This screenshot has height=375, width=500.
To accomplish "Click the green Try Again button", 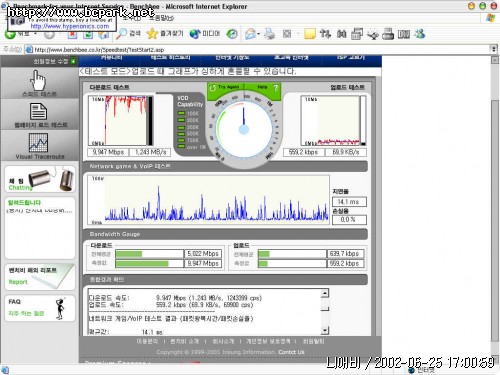I will 225,87.
